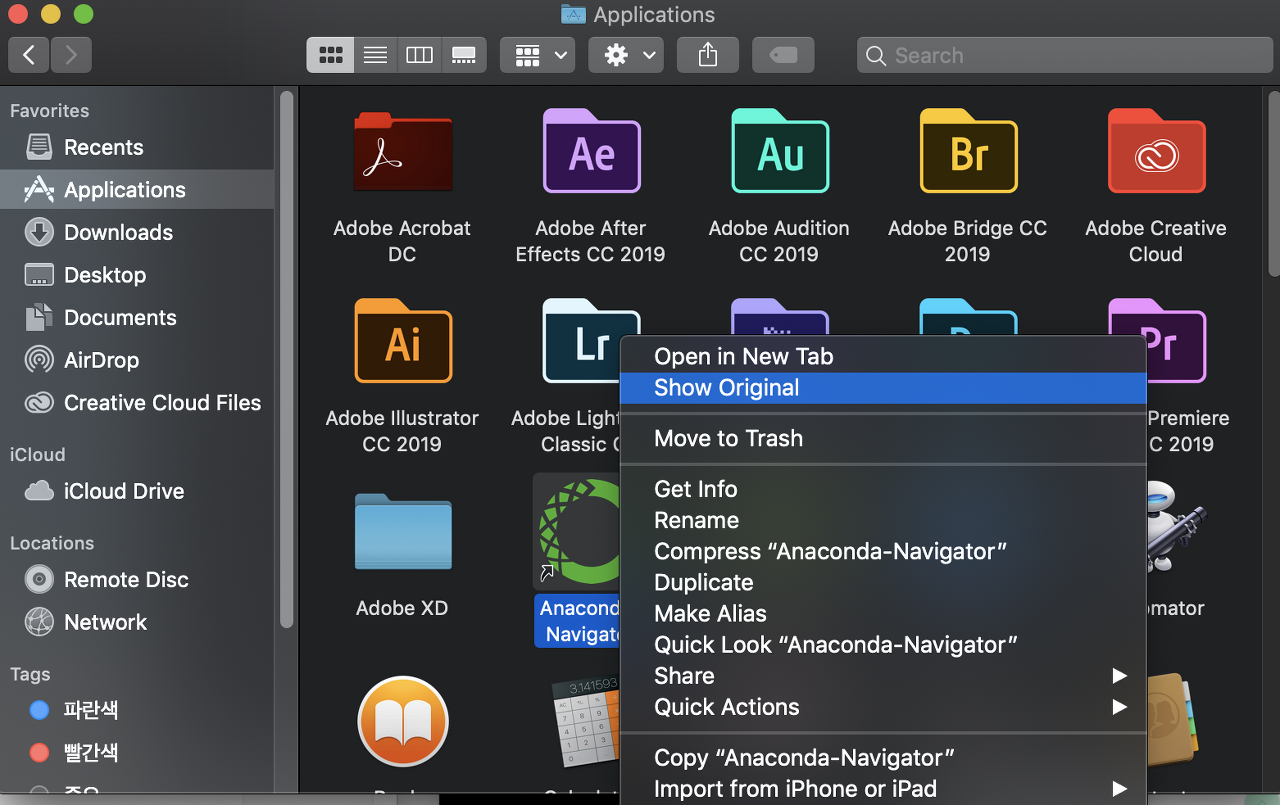The image size is (1280, 805).
Task: Open the Adobe Bridge CC 2019 folder
Action: tap(968, 151)
